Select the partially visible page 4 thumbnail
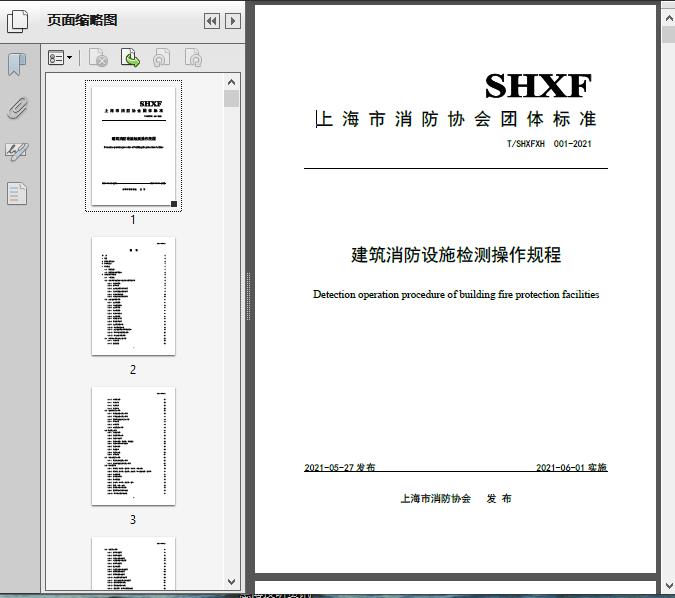This screenshot has height=598, width=675. point(133,563)
